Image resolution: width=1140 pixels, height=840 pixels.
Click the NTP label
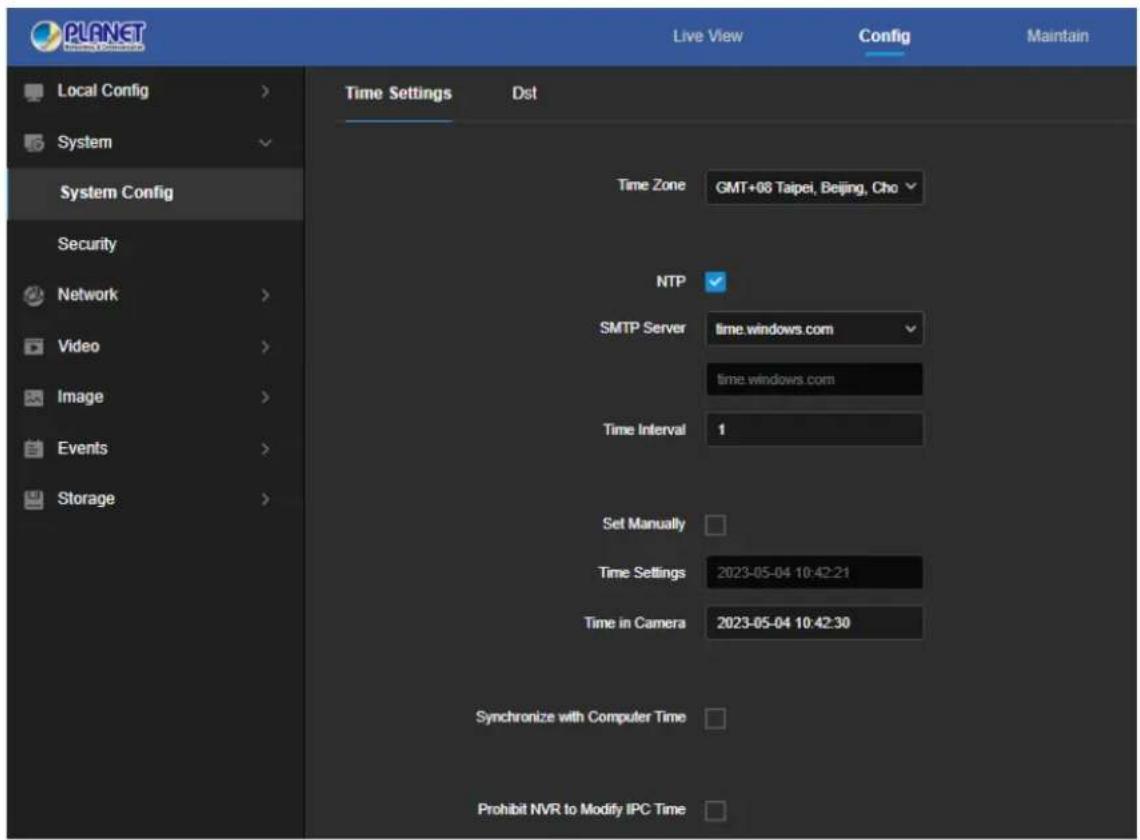[670, 281]
